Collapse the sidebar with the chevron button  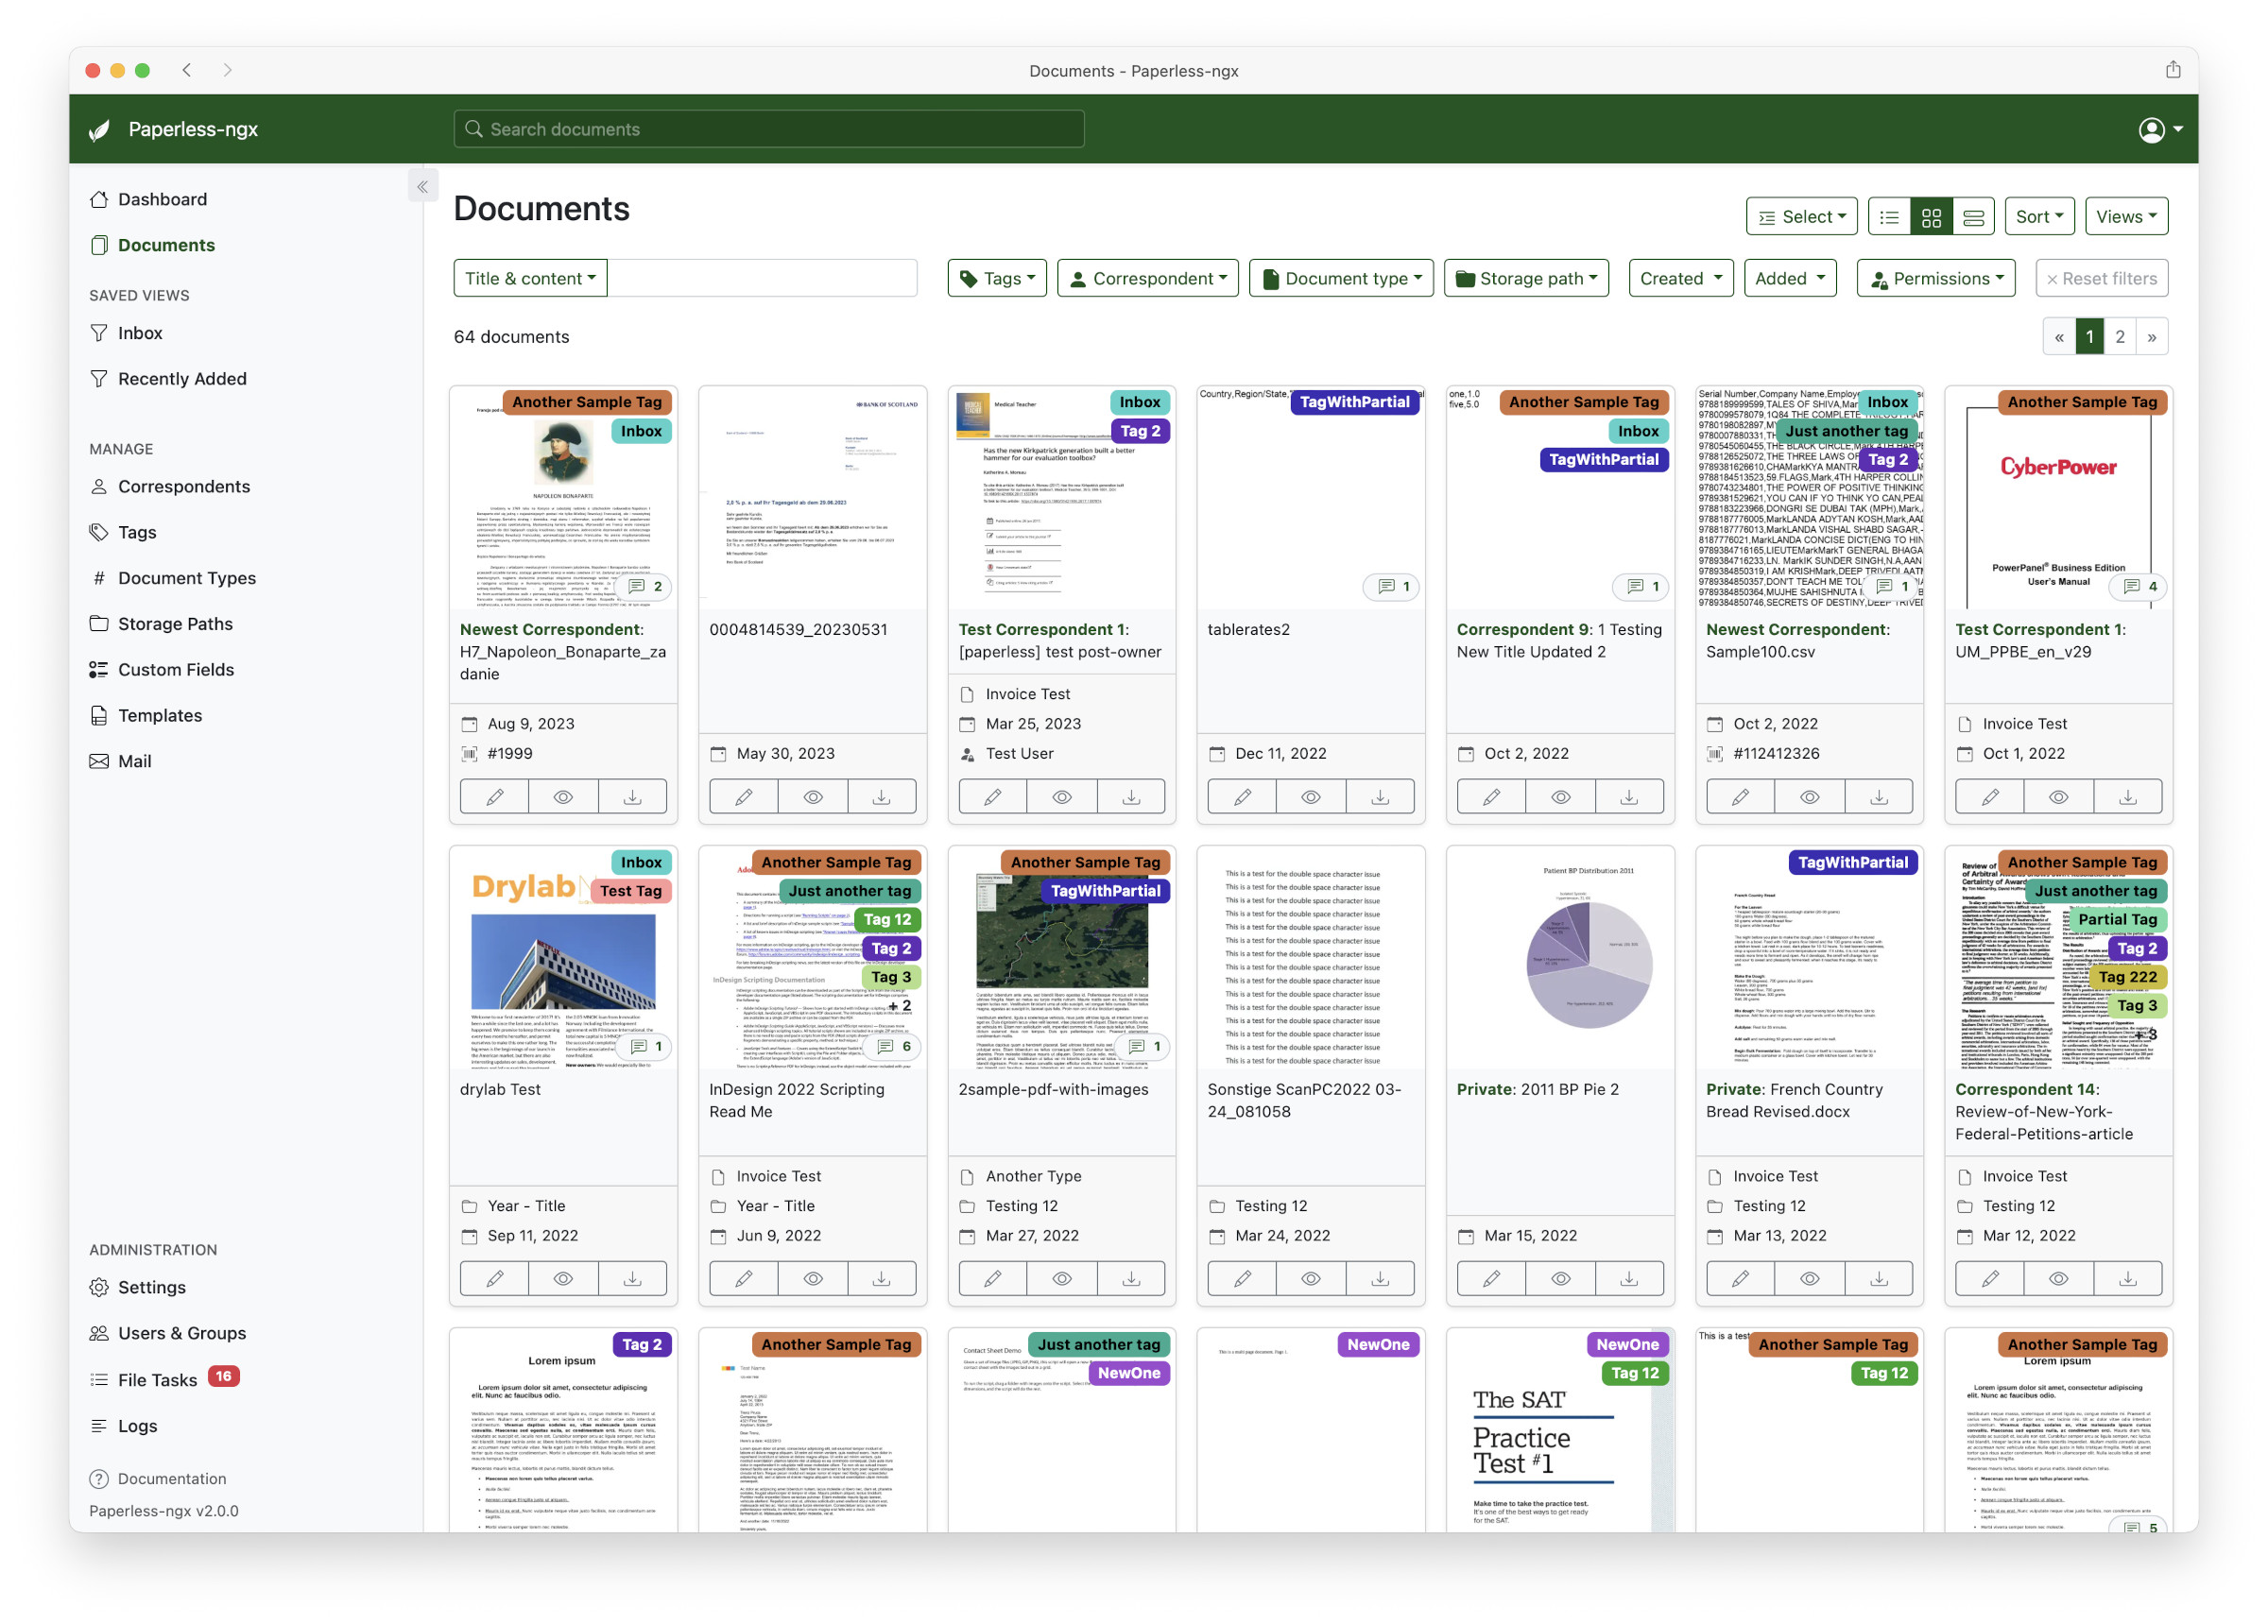pyautogui.click(x=423, y=186)
